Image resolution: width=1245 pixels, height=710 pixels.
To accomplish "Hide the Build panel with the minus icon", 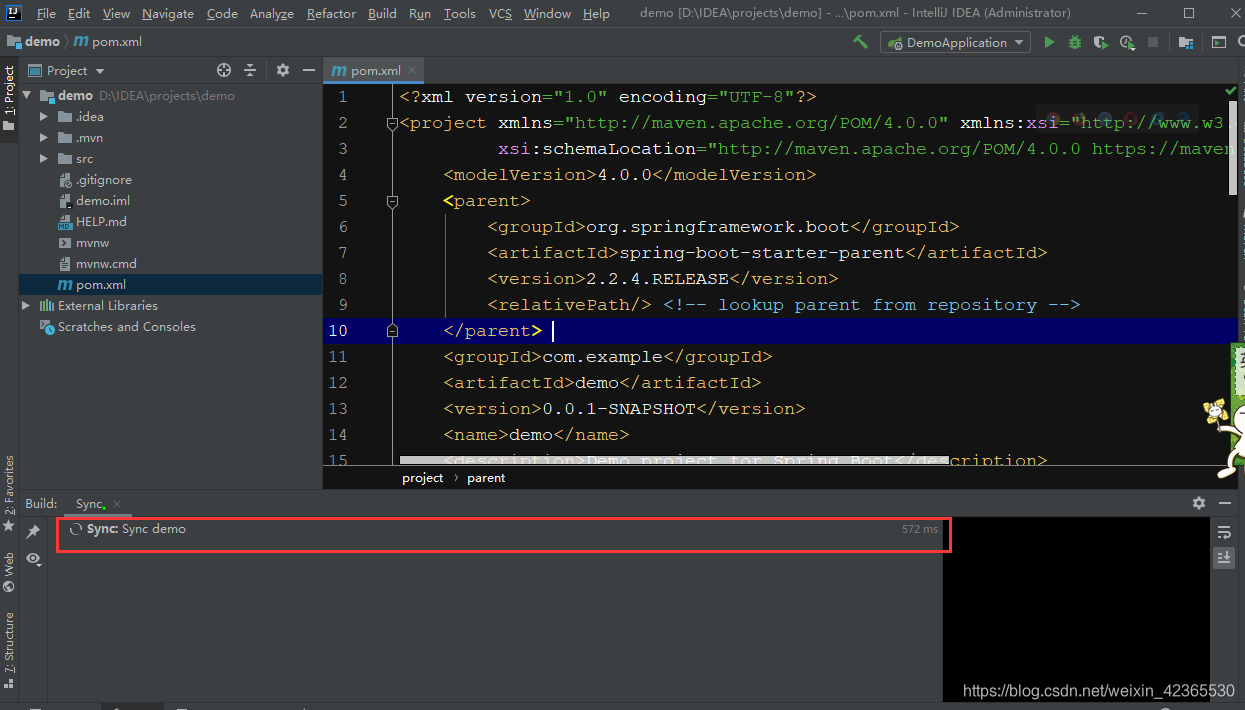I will tap(1226, 503).
